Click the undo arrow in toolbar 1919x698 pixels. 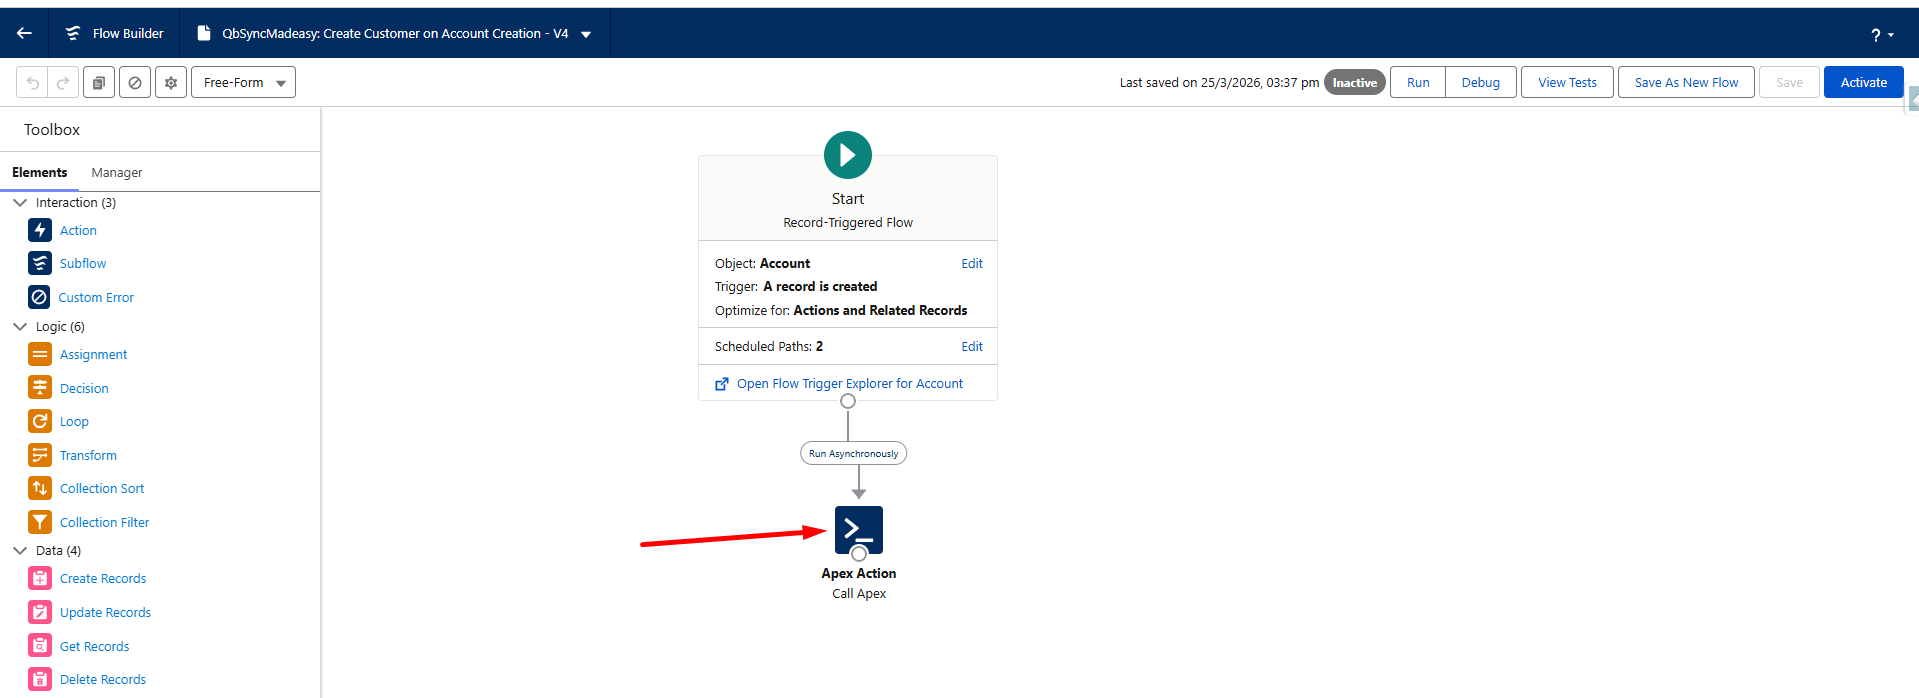pyautogui.click(x=32, y=83)
